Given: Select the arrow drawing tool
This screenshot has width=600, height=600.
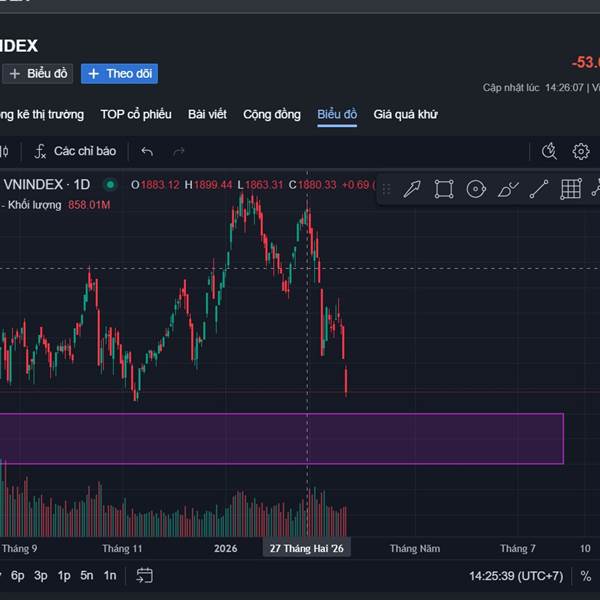Looking at the screenshot, I should coord(412,189).
